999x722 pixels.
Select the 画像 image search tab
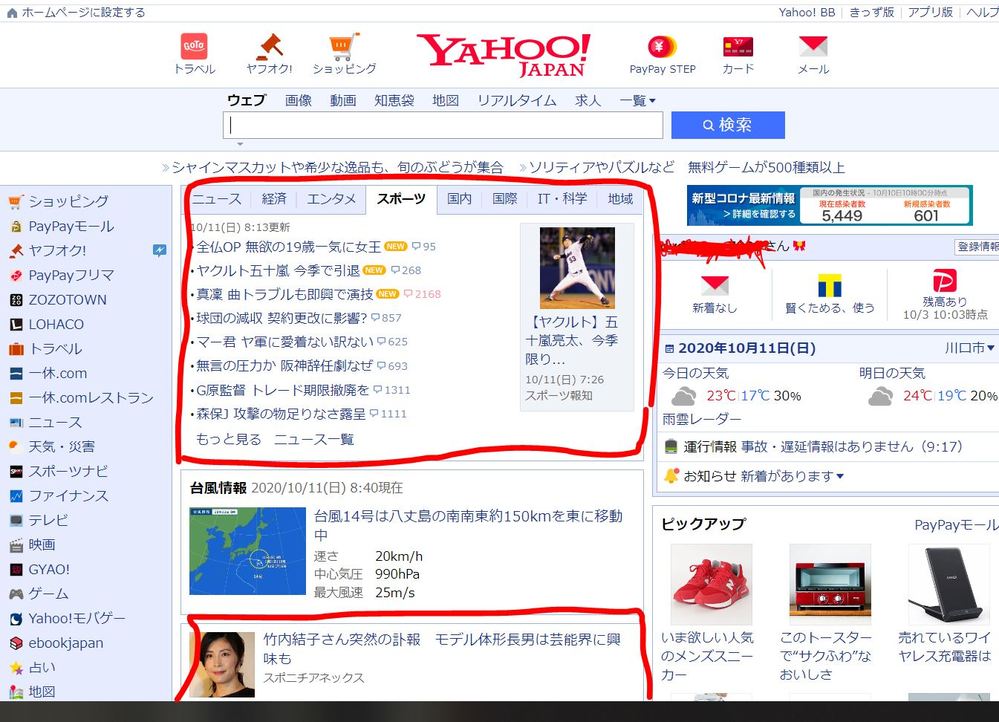(x=298, y=101)
